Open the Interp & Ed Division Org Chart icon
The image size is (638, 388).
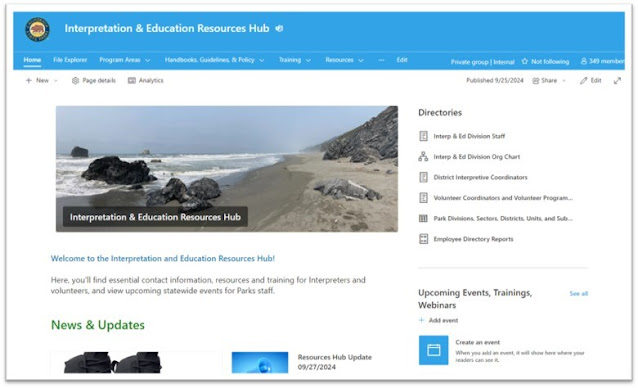coord(423,157)
